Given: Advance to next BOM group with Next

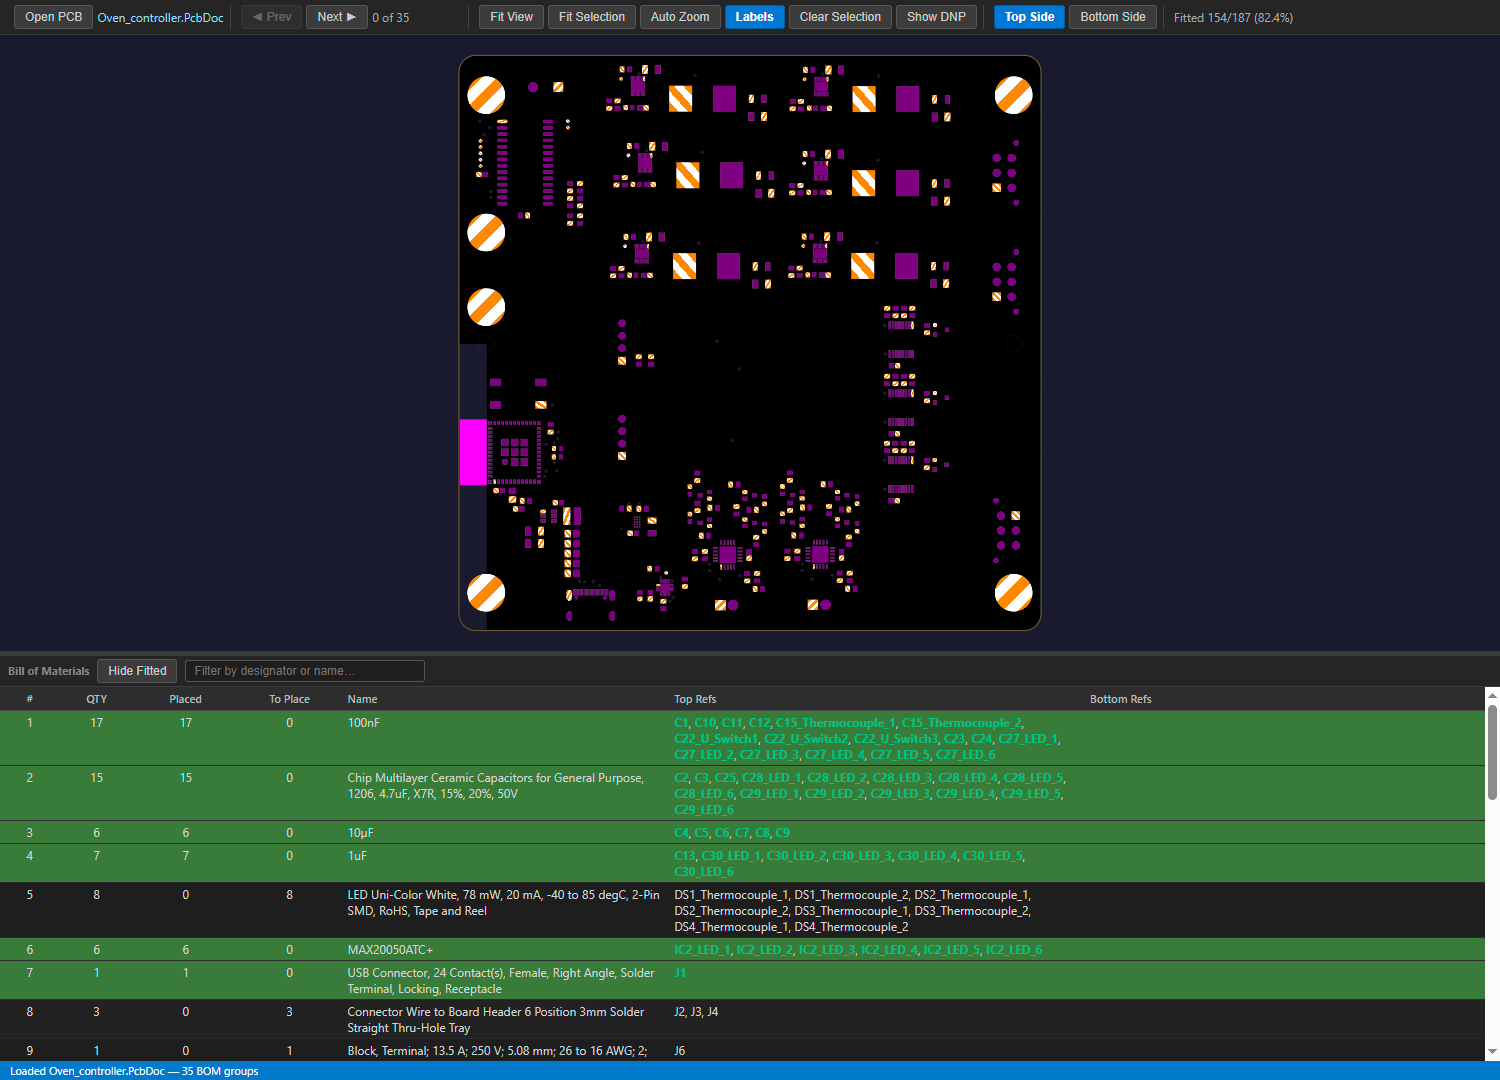Looking at the screenshot, I should click(x=336, y=17).
